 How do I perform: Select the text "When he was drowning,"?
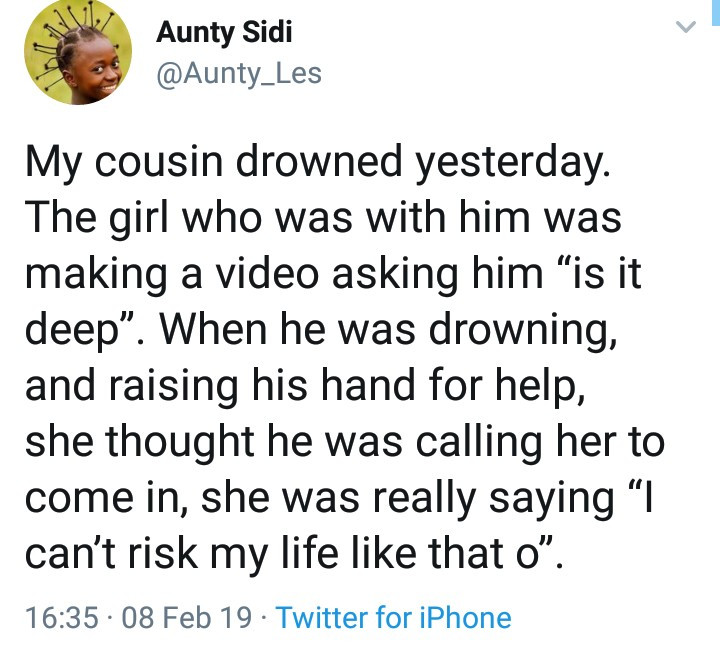tap(388, 330)
